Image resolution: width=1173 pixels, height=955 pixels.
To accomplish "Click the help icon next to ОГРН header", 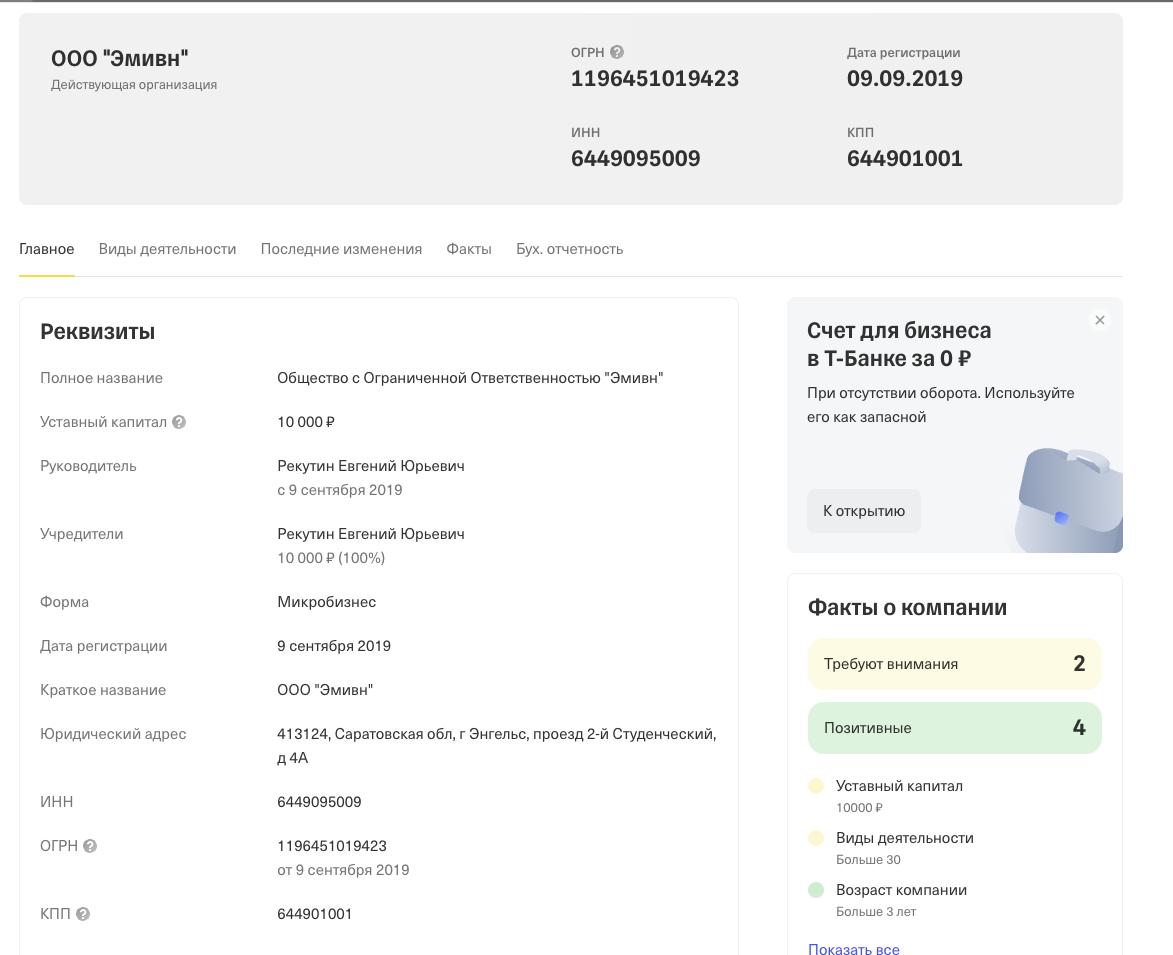I will point(616,52).
